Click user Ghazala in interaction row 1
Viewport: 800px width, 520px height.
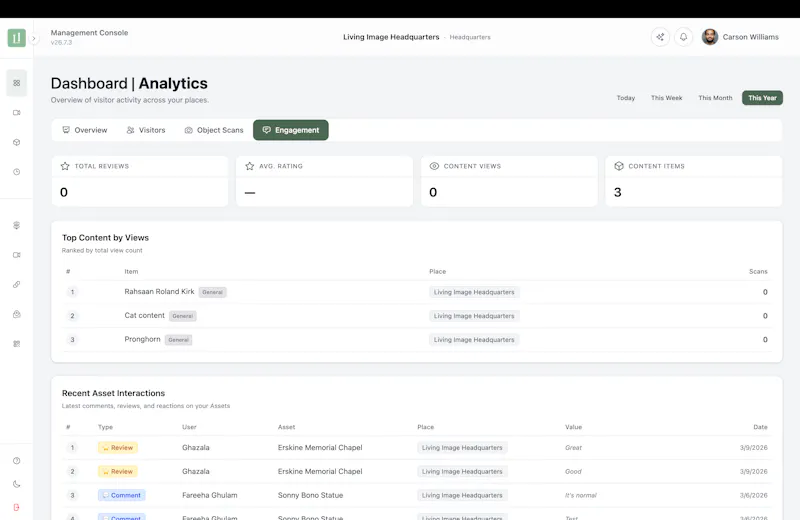click(x=196, y=448)
